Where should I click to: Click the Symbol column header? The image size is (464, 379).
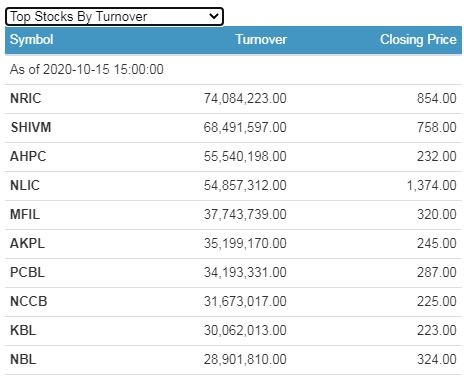click(x=32, y=40)
